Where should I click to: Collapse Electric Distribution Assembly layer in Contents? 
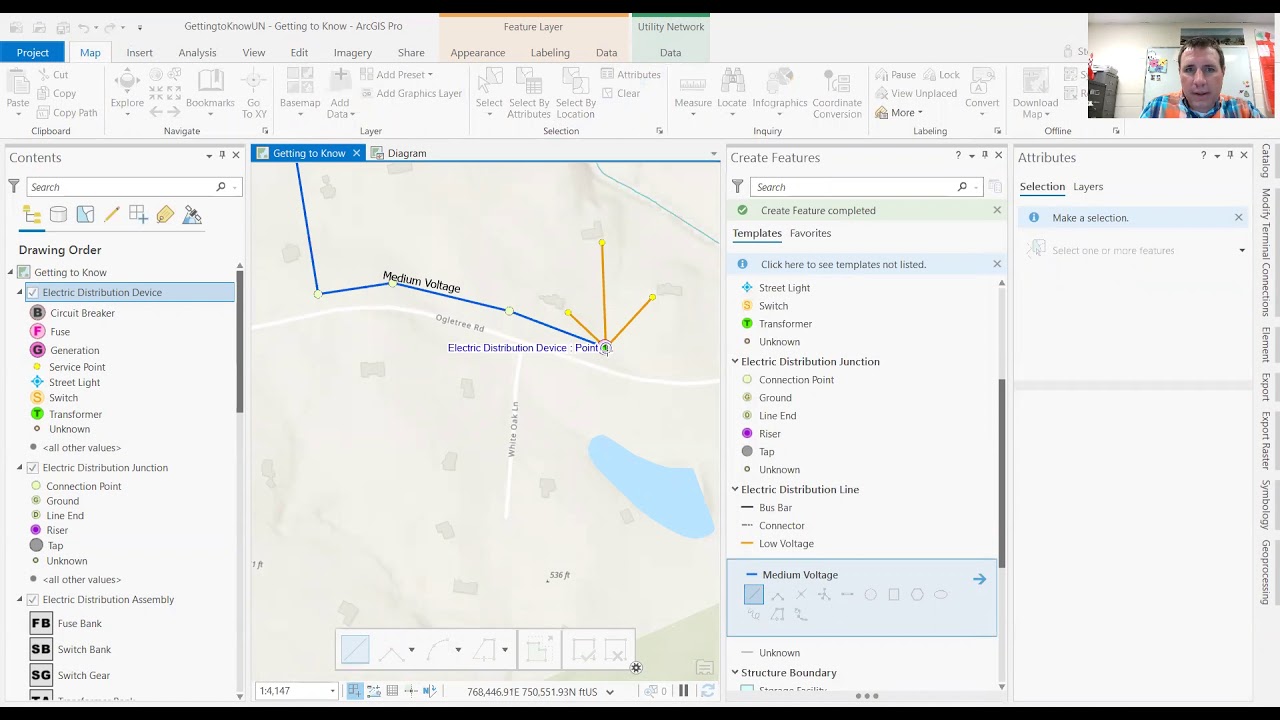pyautogui.click(x=19, y=600)
